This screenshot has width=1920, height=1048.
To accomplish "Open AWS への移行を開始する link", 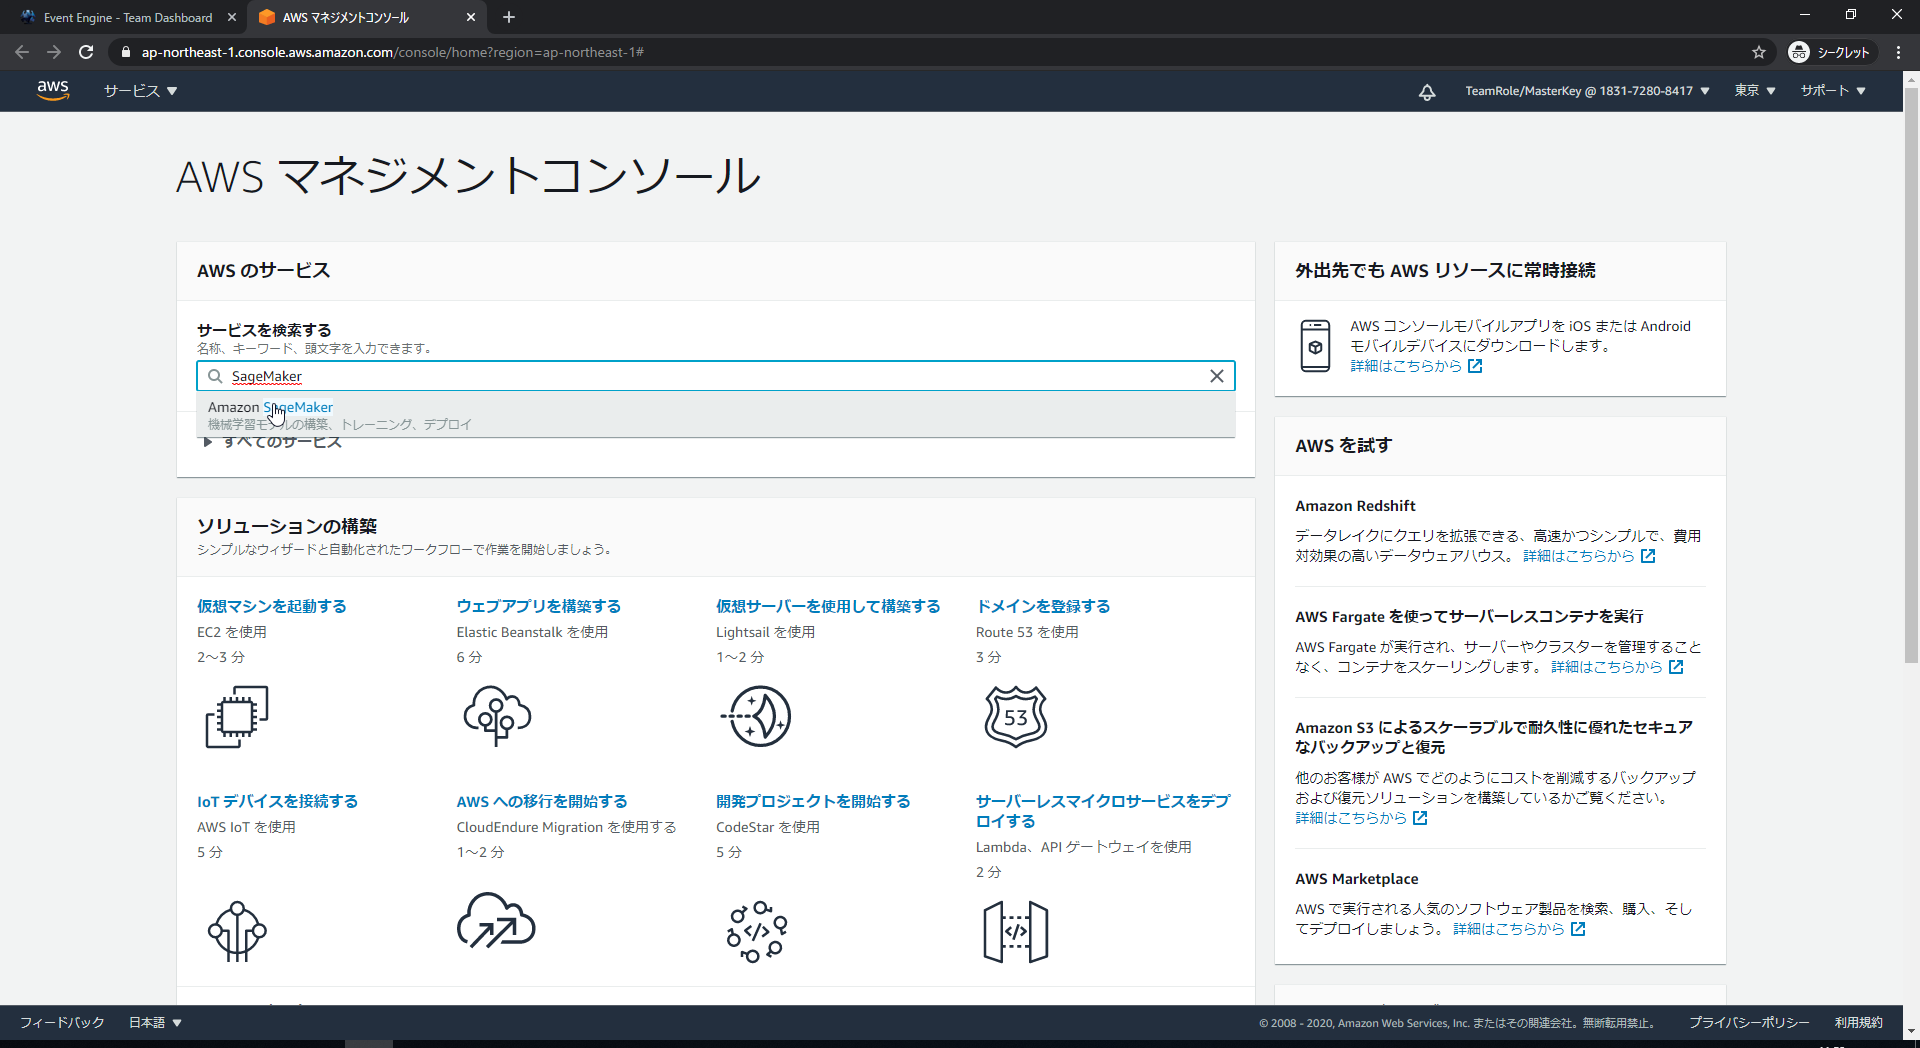I will (542, 801).
